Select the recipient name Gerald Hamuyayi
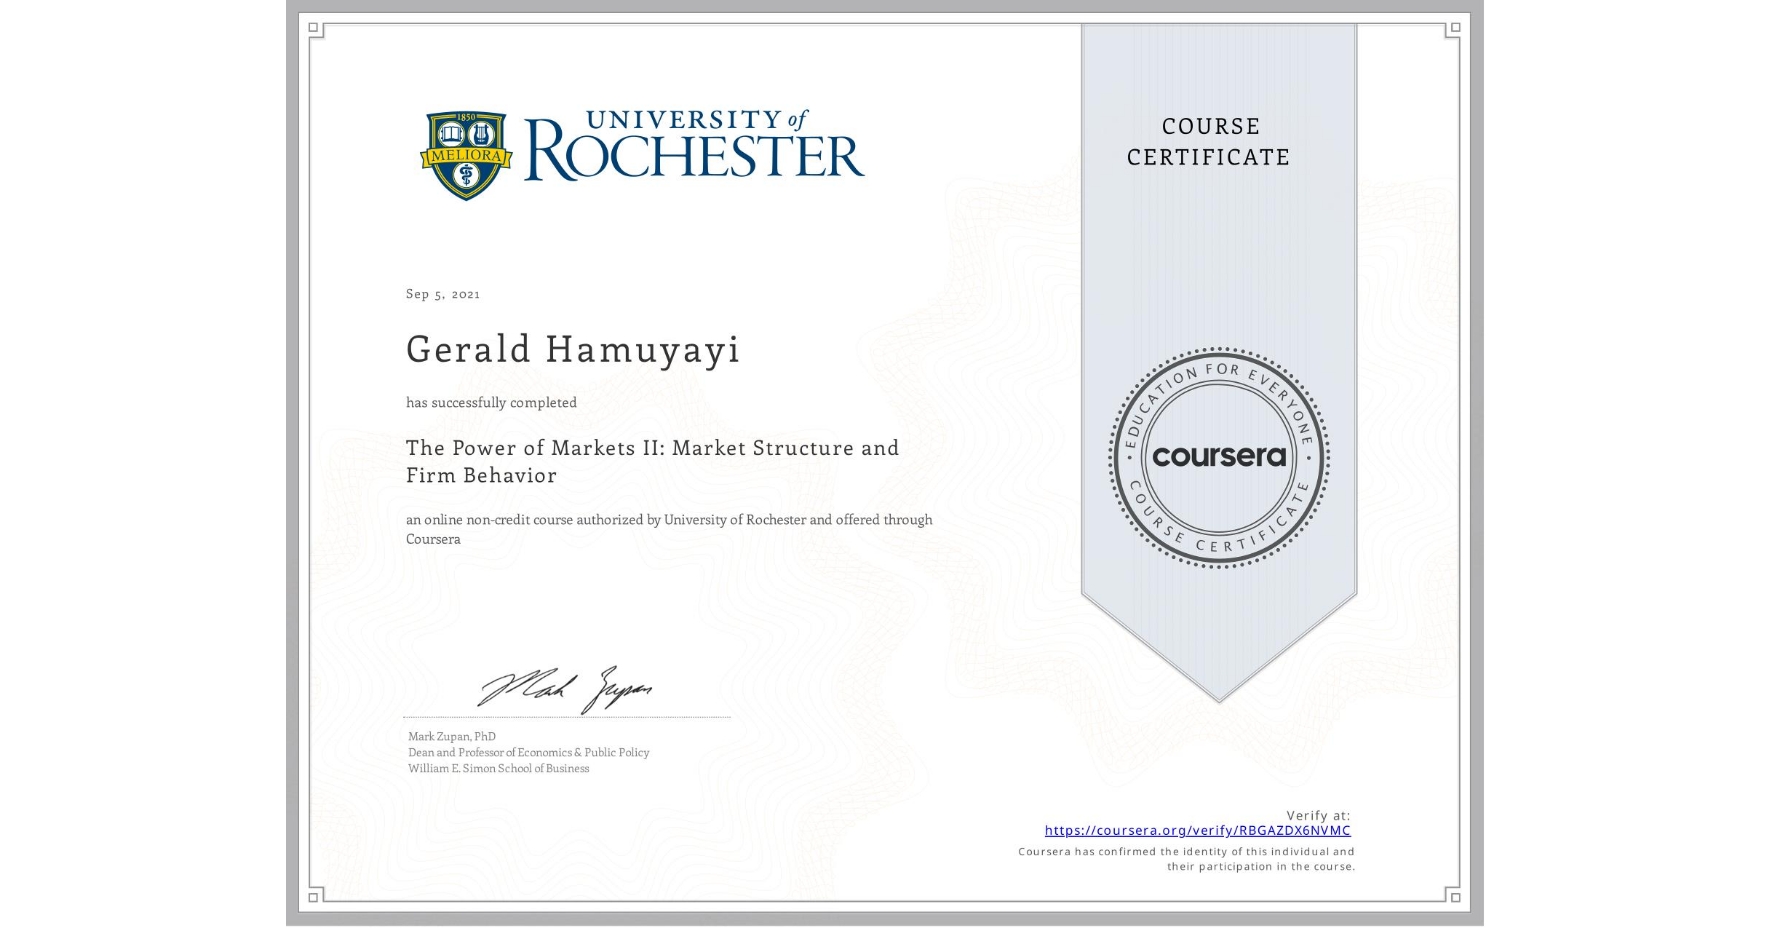The width and height of the screenshot is (1772, 928). pos(572,350)
